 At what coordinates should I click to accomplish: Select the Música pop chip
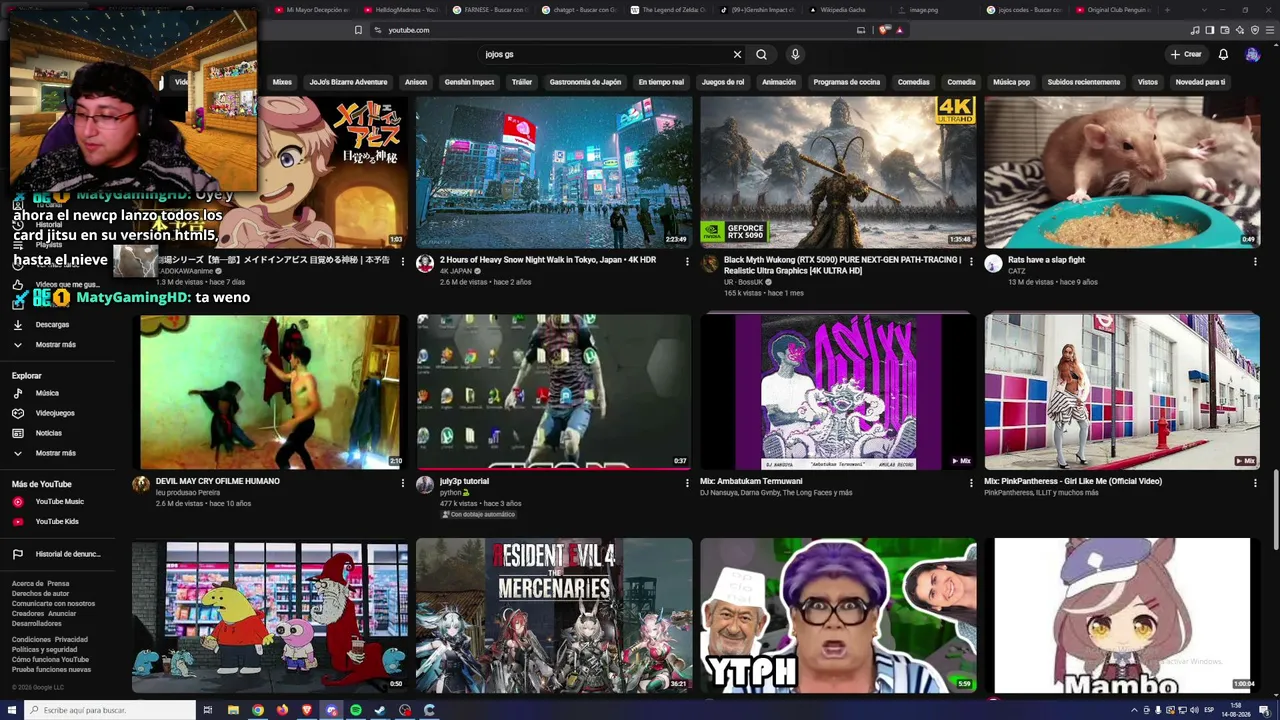1011,82
